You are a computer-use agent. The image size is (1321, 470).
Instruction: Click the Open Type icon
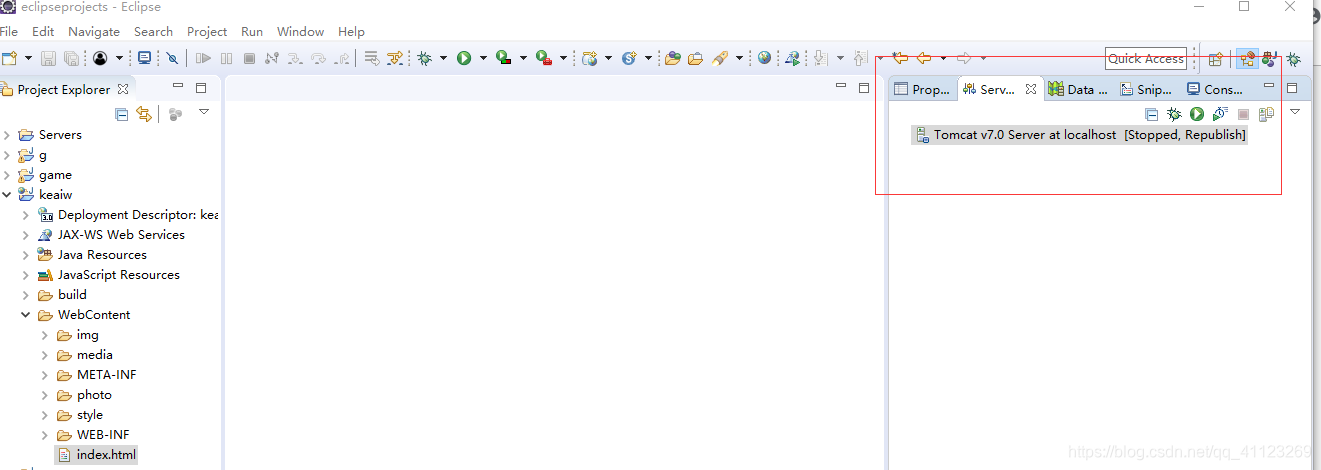pos(672,58)
